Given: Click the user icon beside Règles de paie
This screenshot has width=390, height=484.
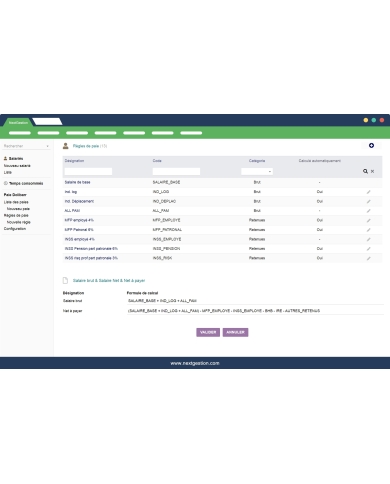Looking at the screenshot, I should tap(66, 146).
